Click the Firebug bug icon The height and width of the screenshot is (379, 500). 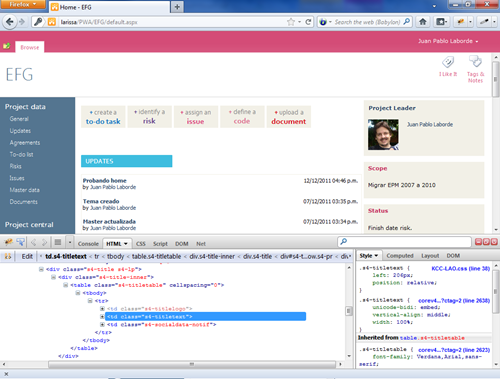8,242
